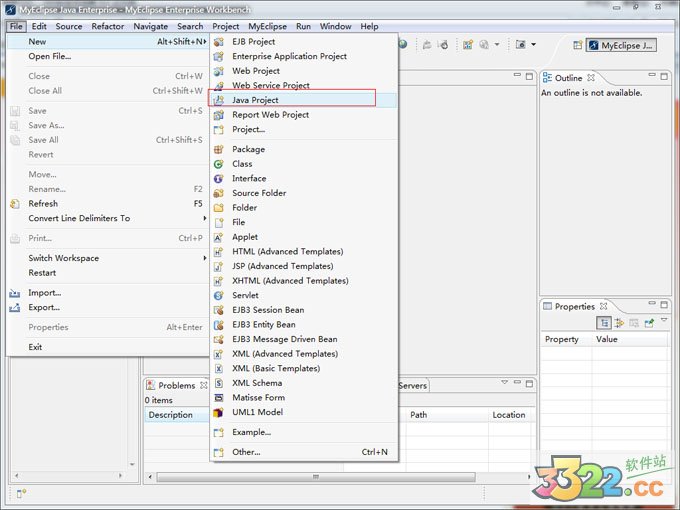Open the Navigate menu
Image resolution: width=680 pixels, height=510 pixels.
(x=150, y=26)
